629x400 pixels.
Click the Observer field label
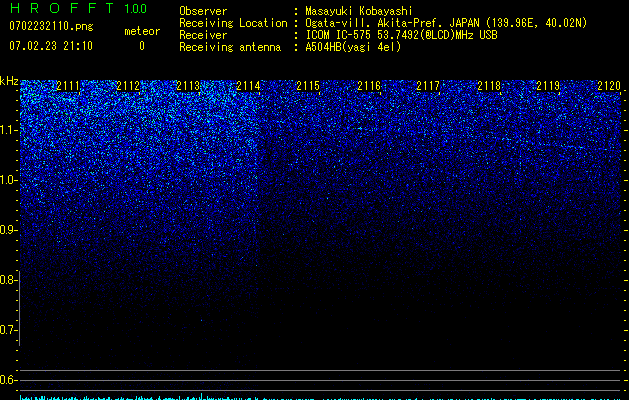click(203, 11)
